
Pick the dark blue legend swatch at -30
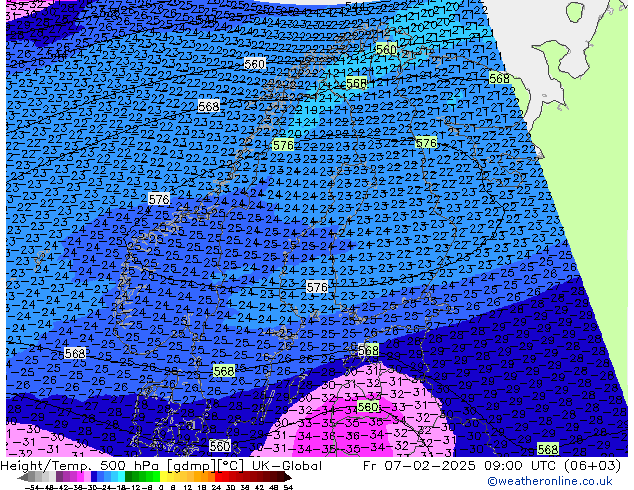[94, 477]
